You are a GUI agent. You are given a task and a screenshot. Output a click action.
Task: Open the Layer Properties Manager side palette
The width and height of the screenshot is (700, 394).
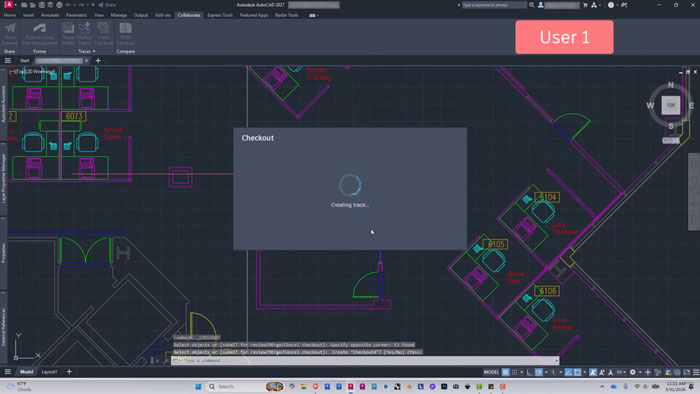point(4,178)
